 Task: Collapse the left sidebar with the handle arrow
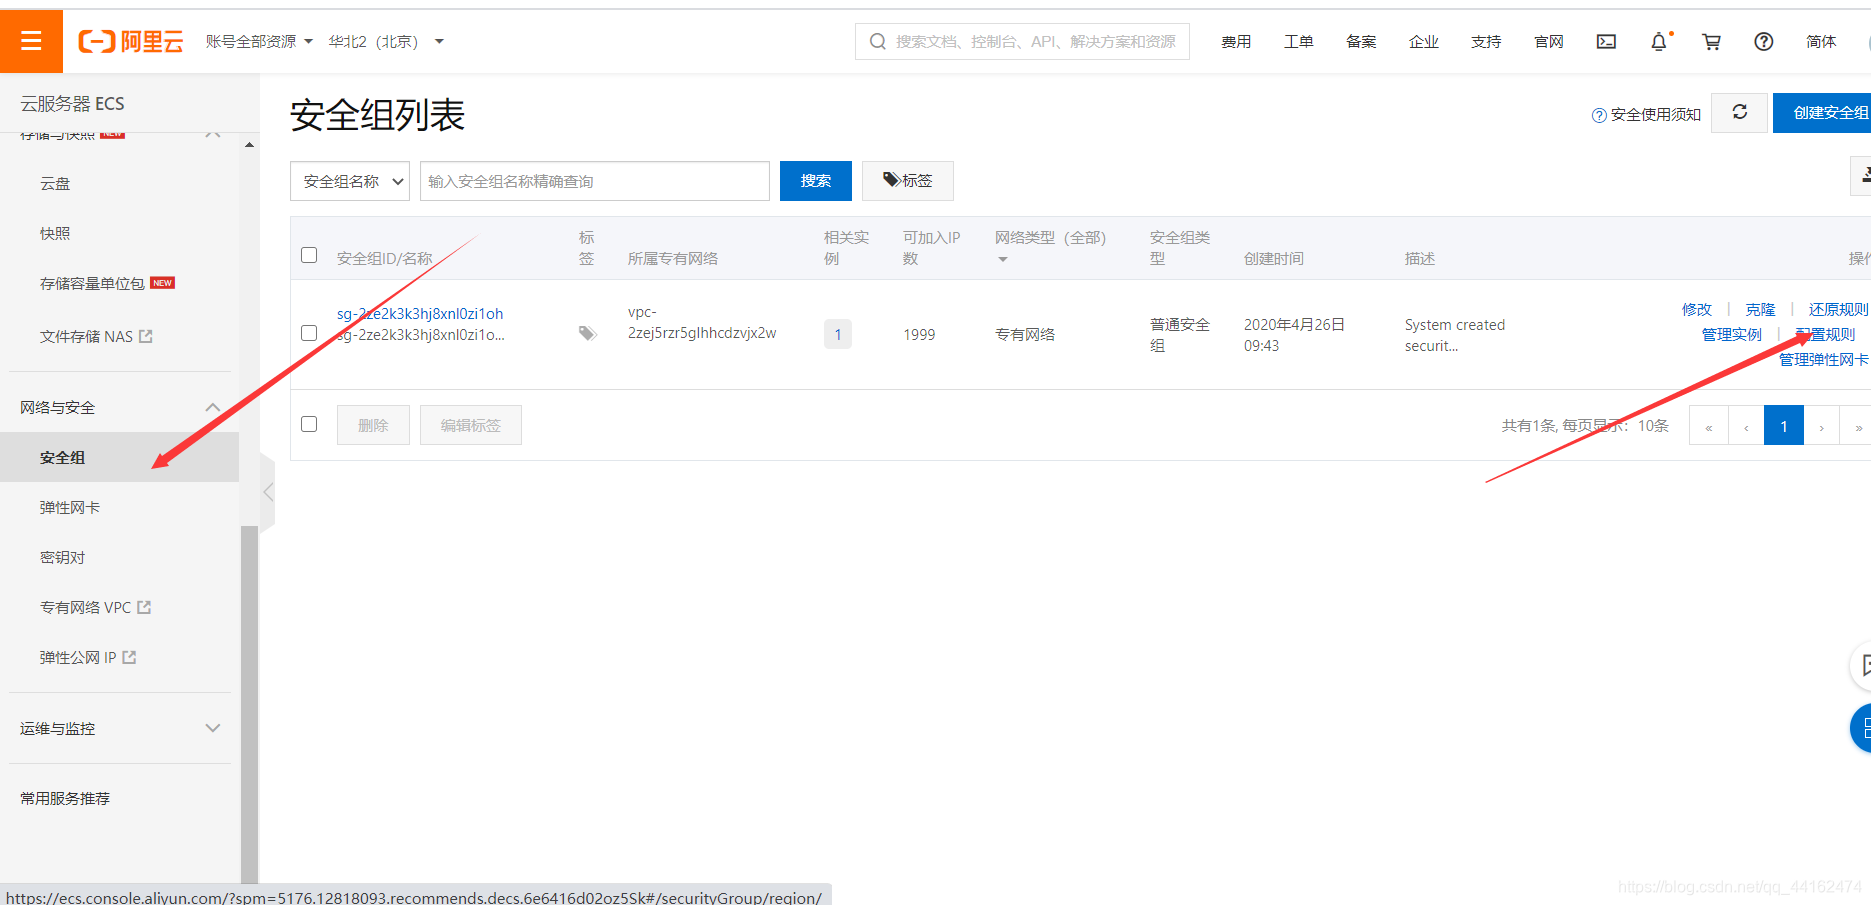click(x=267, y=492)
